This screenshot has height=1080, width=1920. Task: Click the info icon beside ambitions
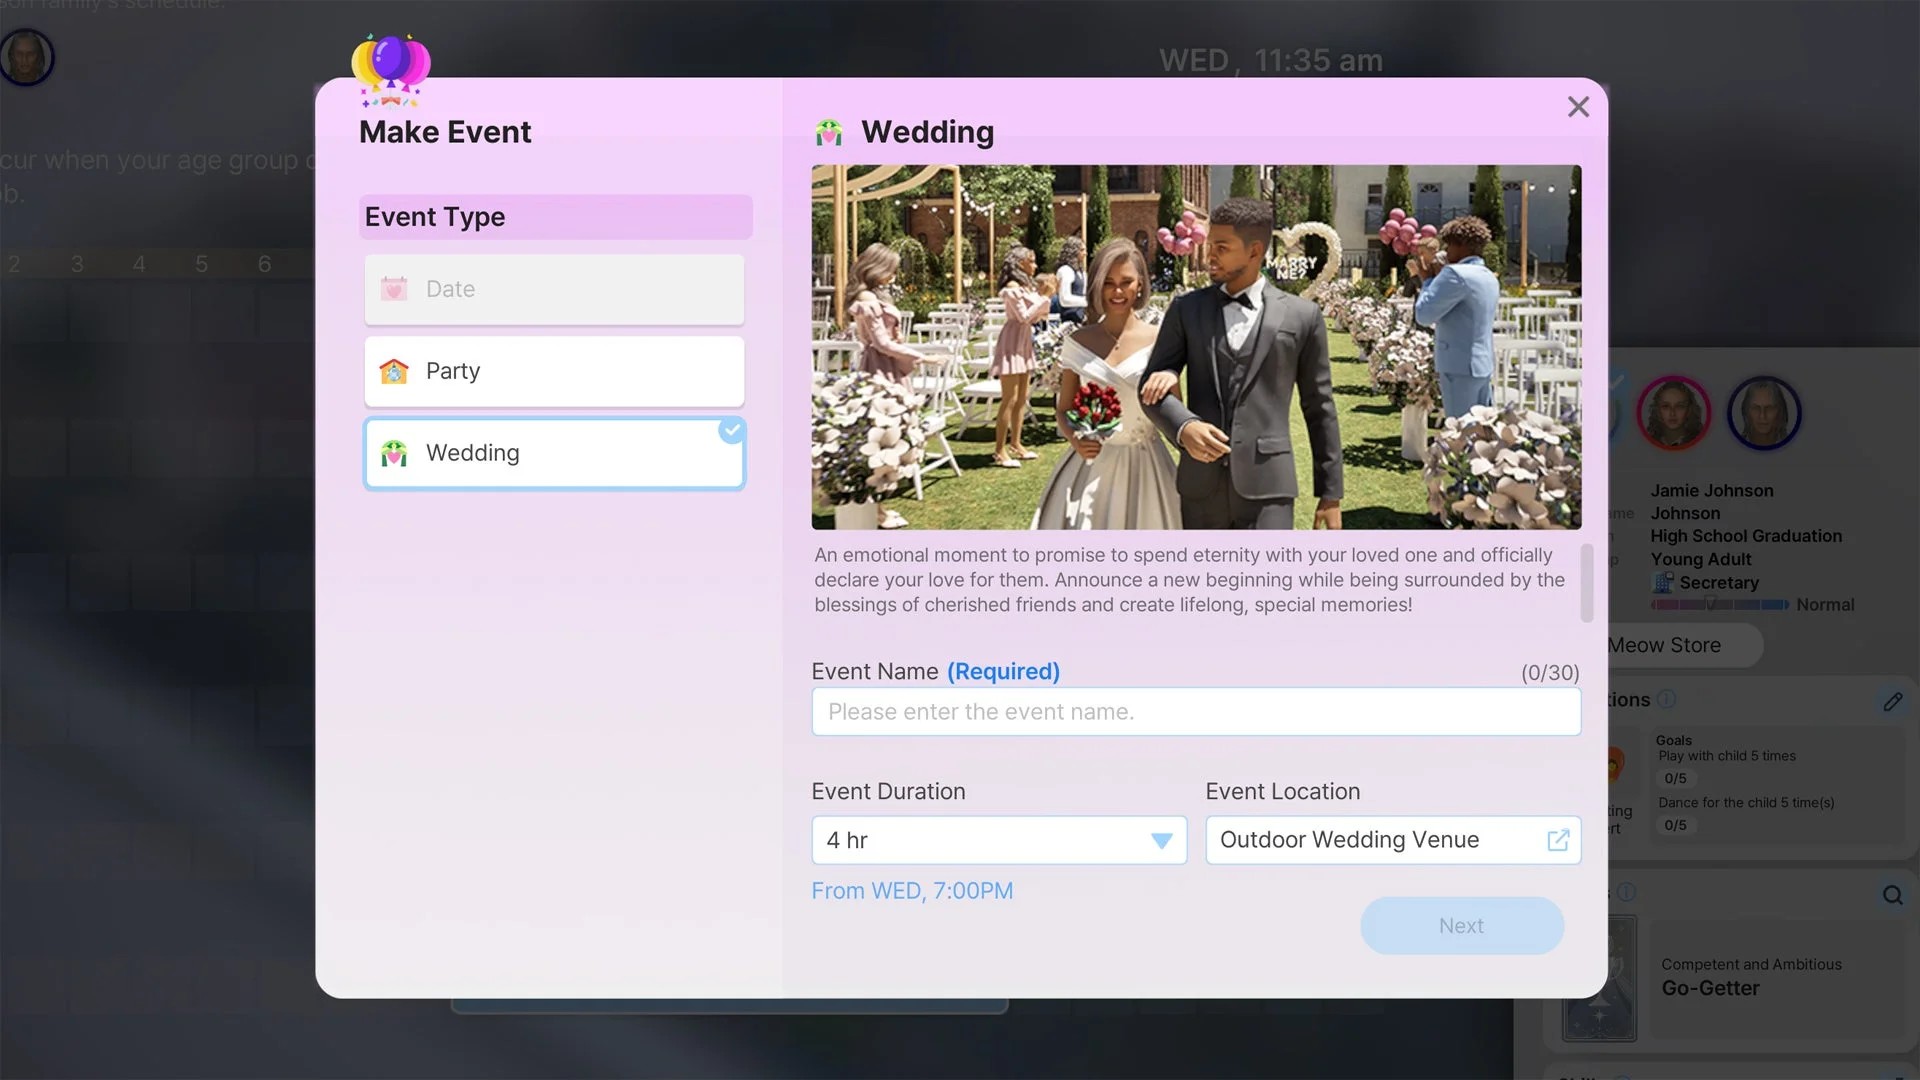click(1666, 699)
